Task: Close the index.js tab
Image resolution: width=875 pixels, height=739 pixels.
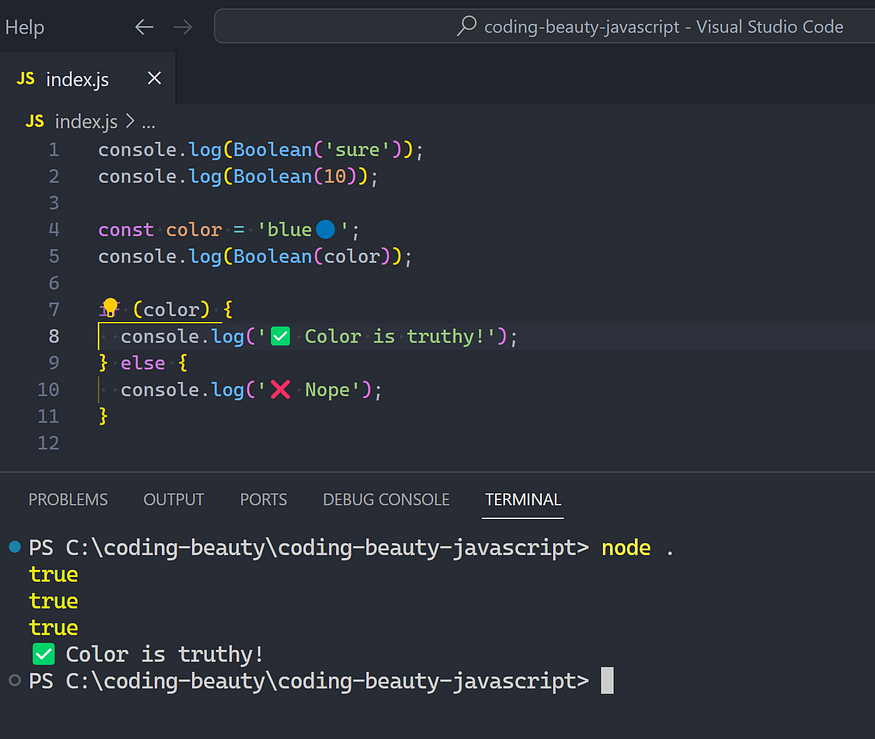Action: (155, 78)
